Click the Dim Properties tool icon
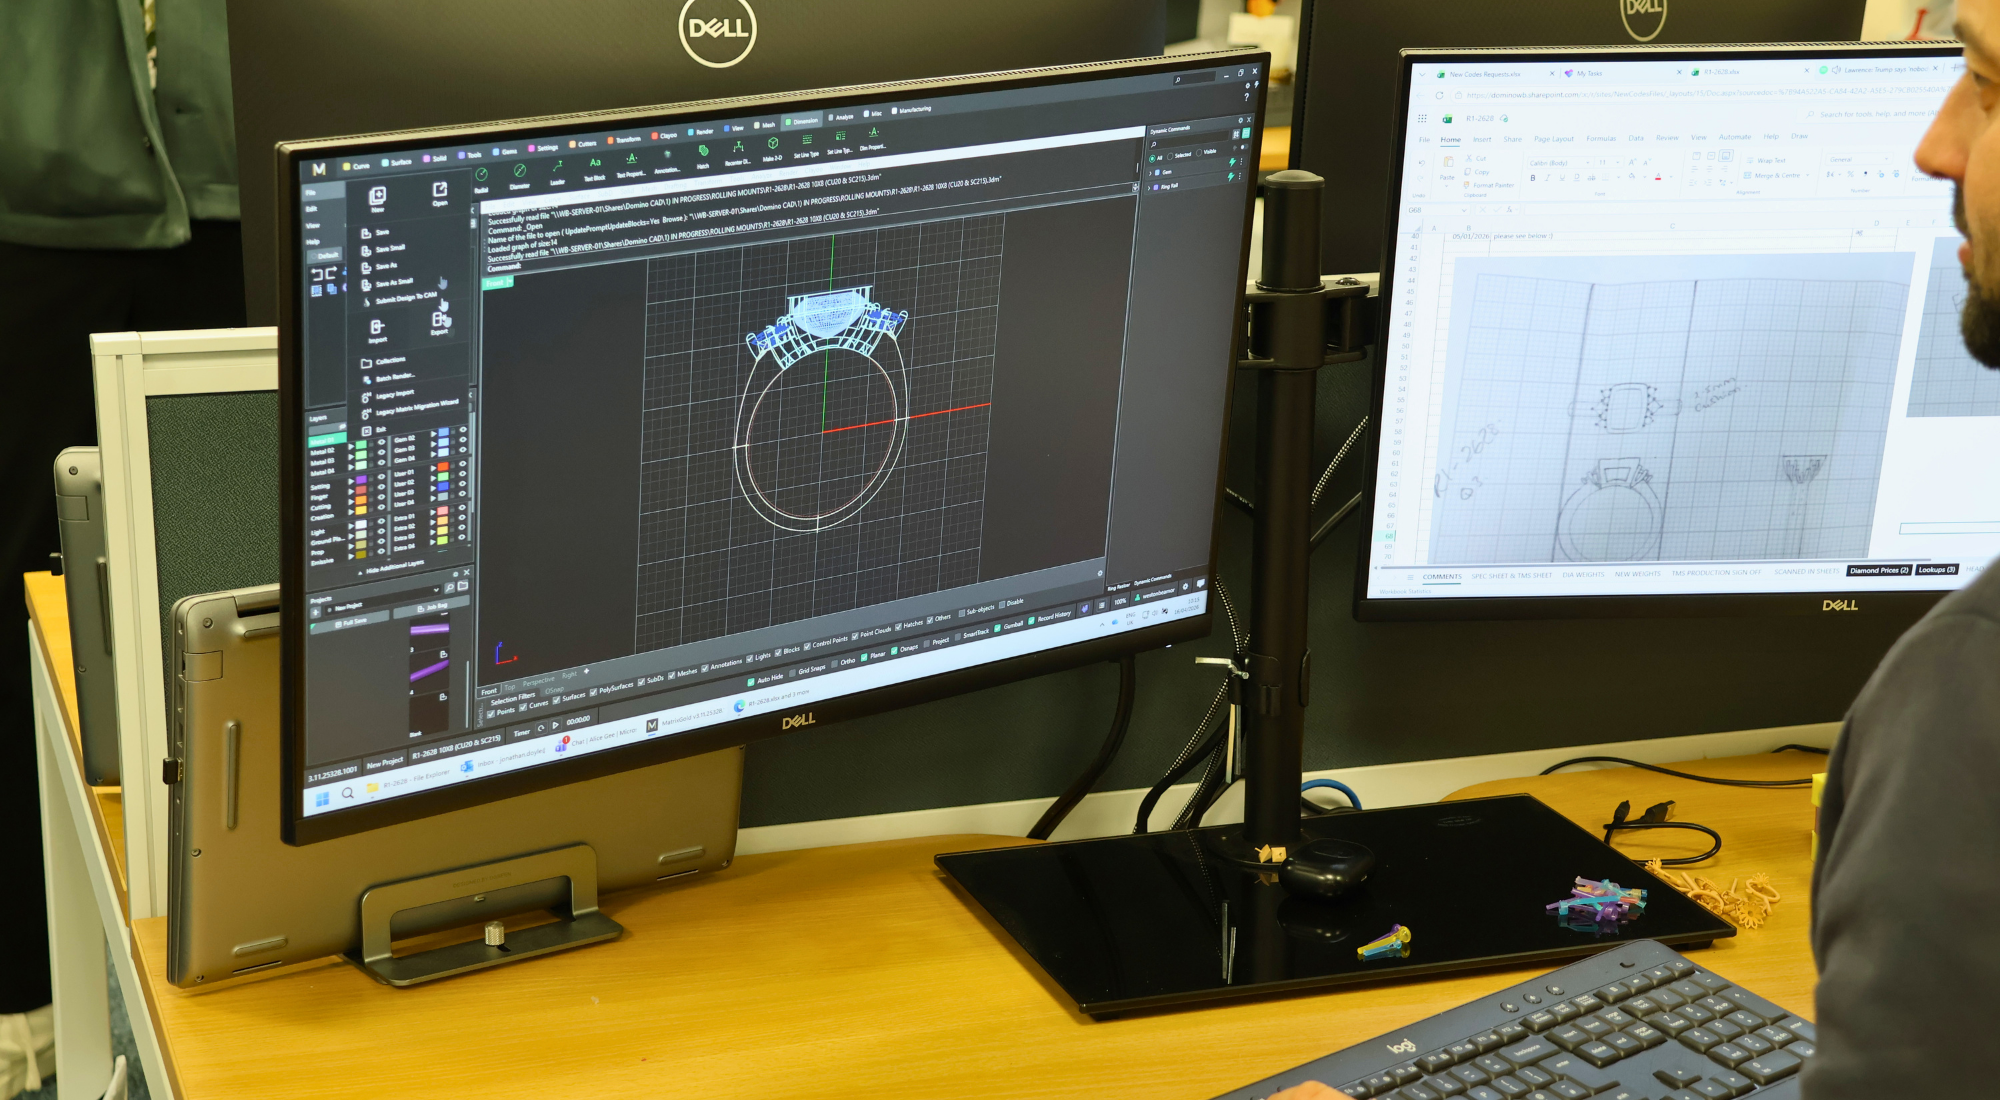Viewport: 2000px width, 1100px height. pos(873,132)
